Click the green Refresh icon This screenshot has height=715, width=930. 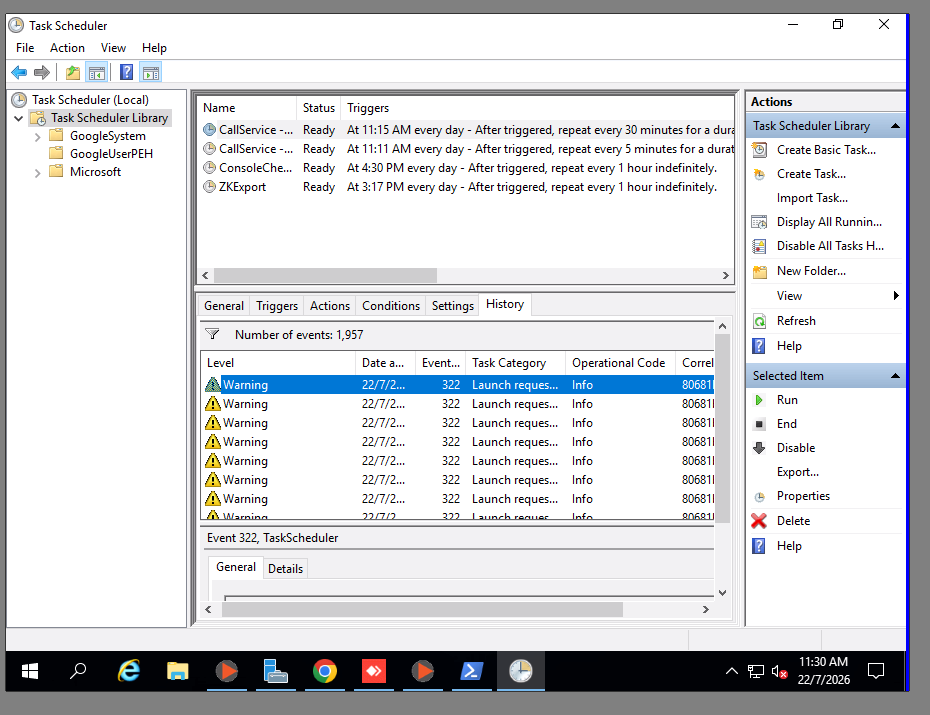[x=759, y=321]
